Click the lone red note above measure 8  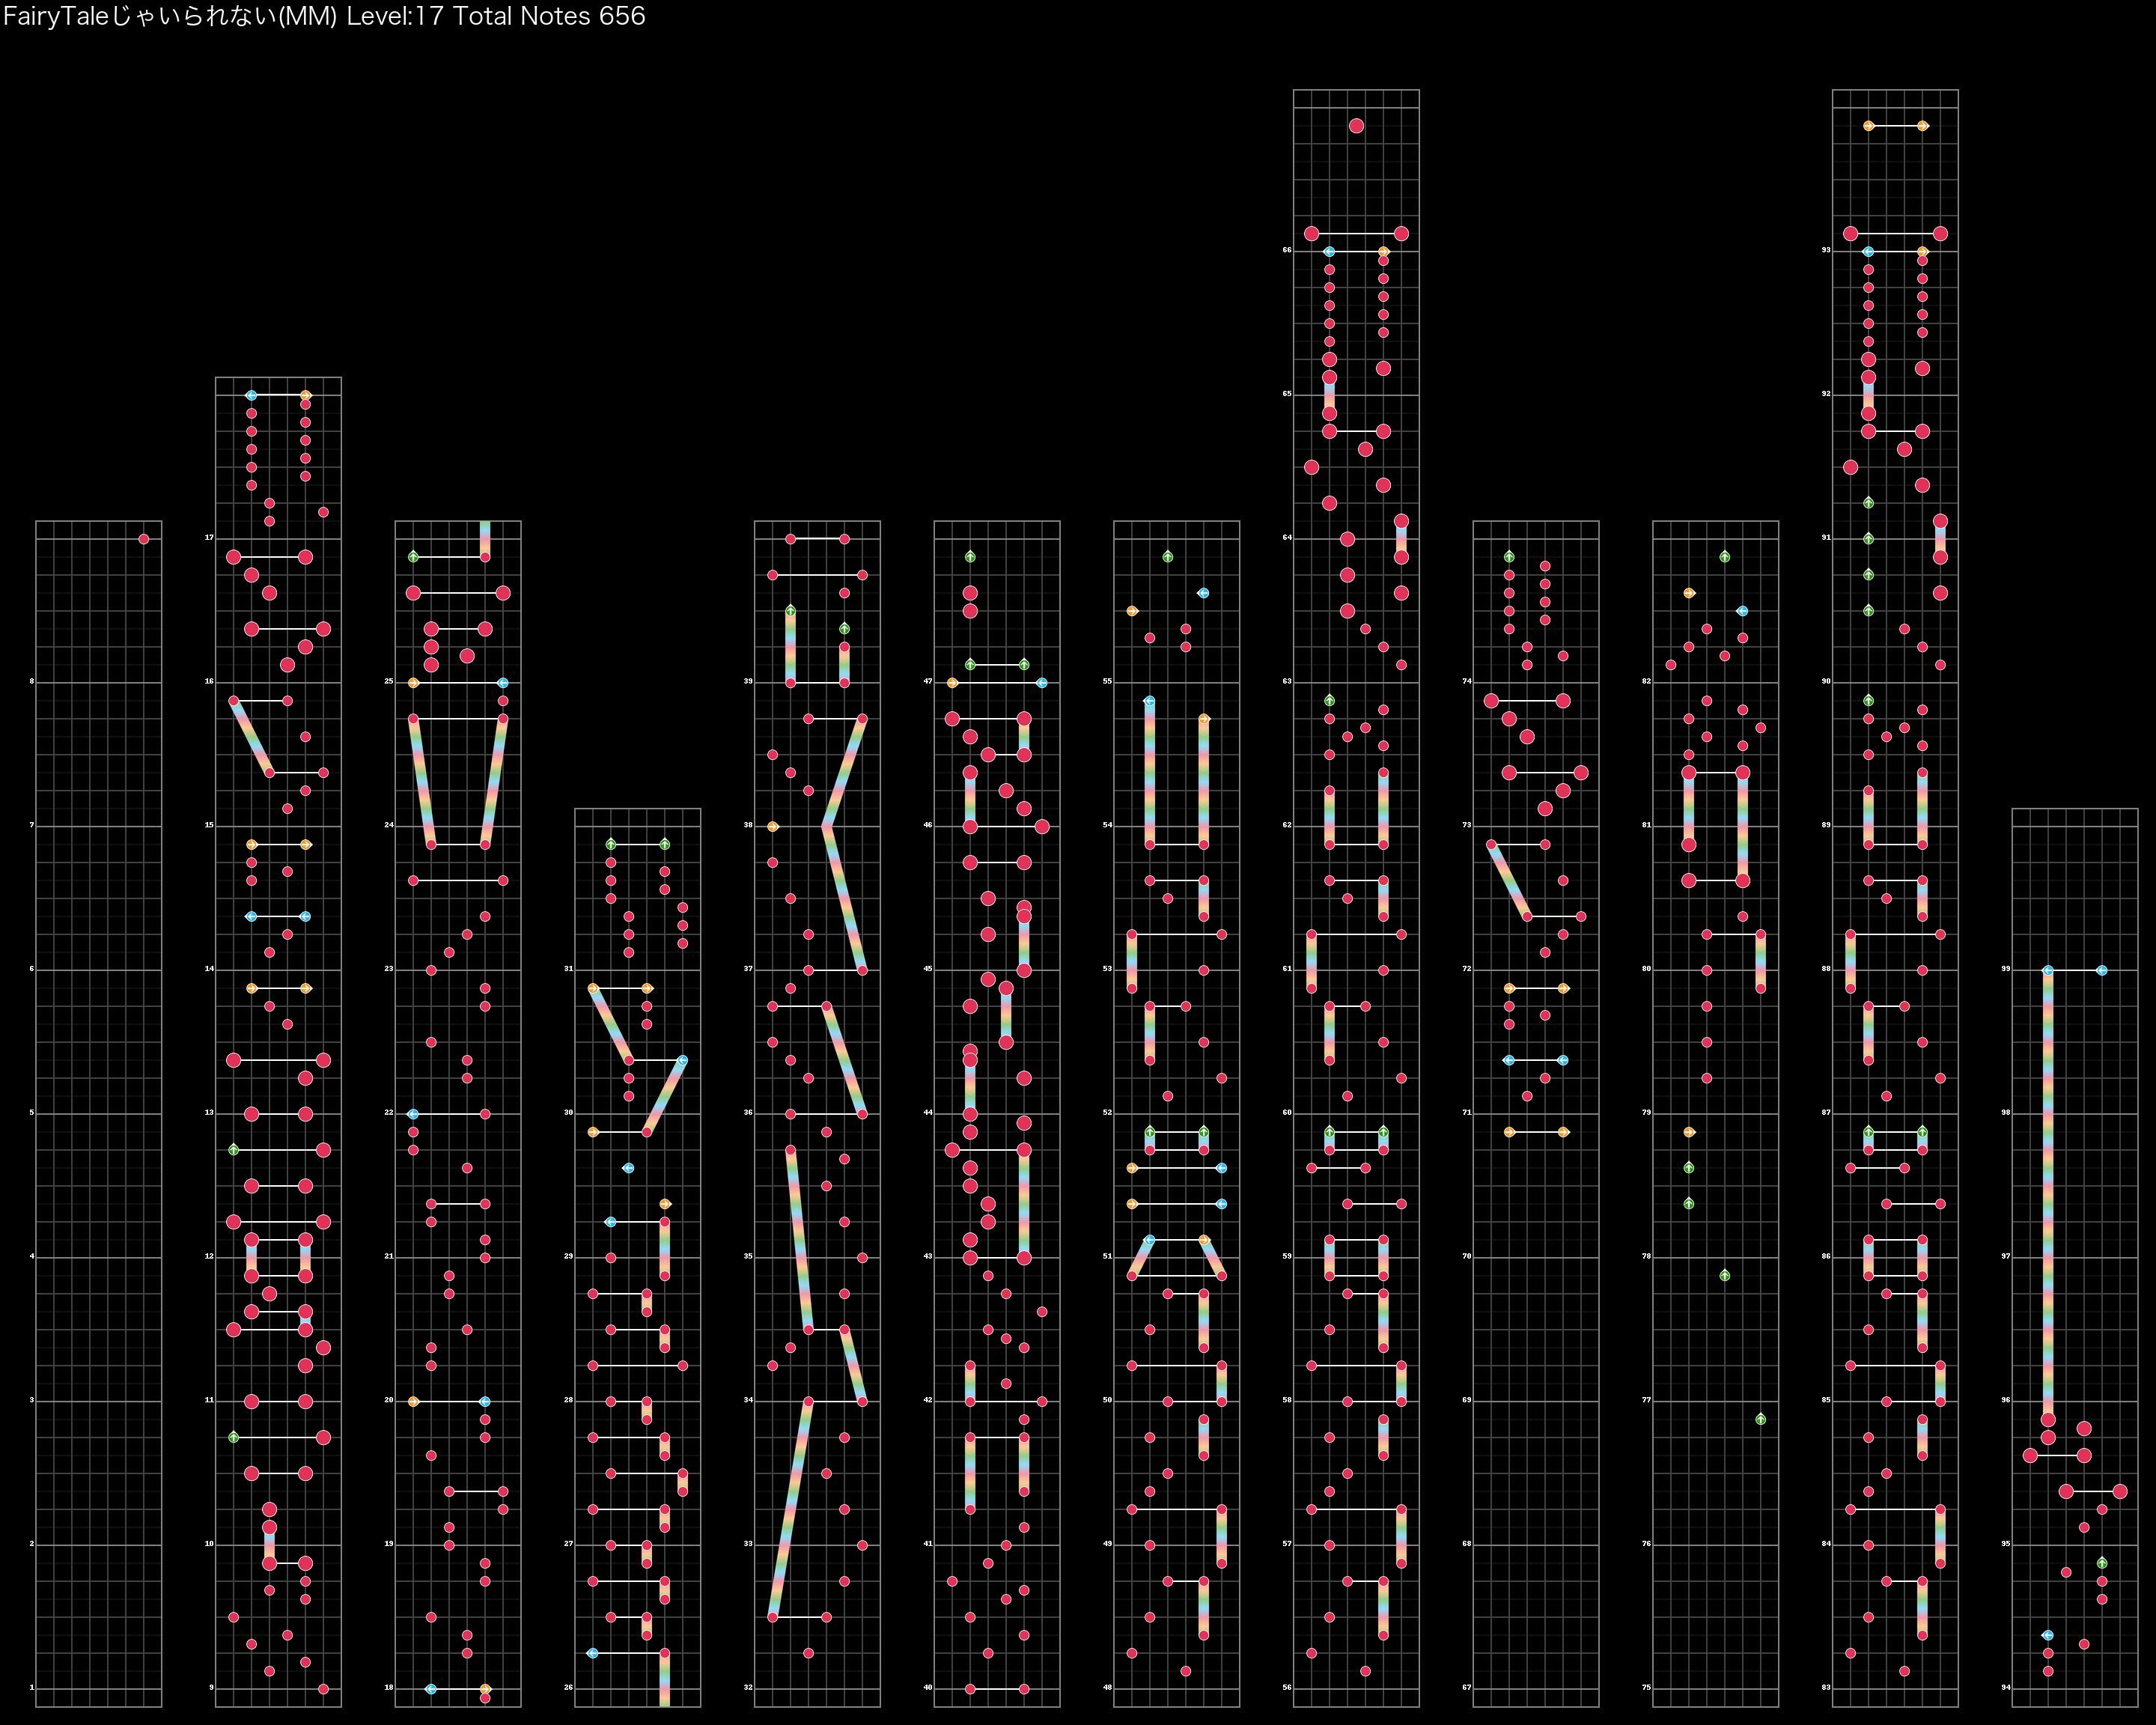pyautogui.click(x=143, y=539)
